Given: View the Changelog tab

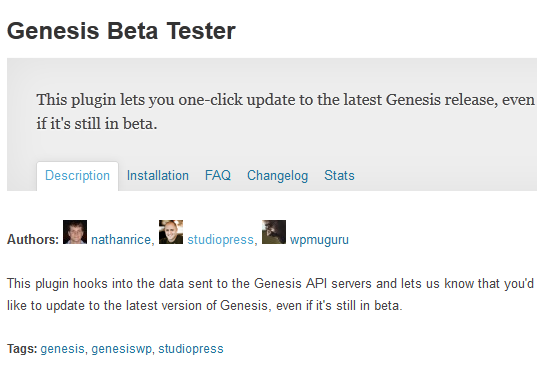Looking at the screenshot, I should 278,176.
